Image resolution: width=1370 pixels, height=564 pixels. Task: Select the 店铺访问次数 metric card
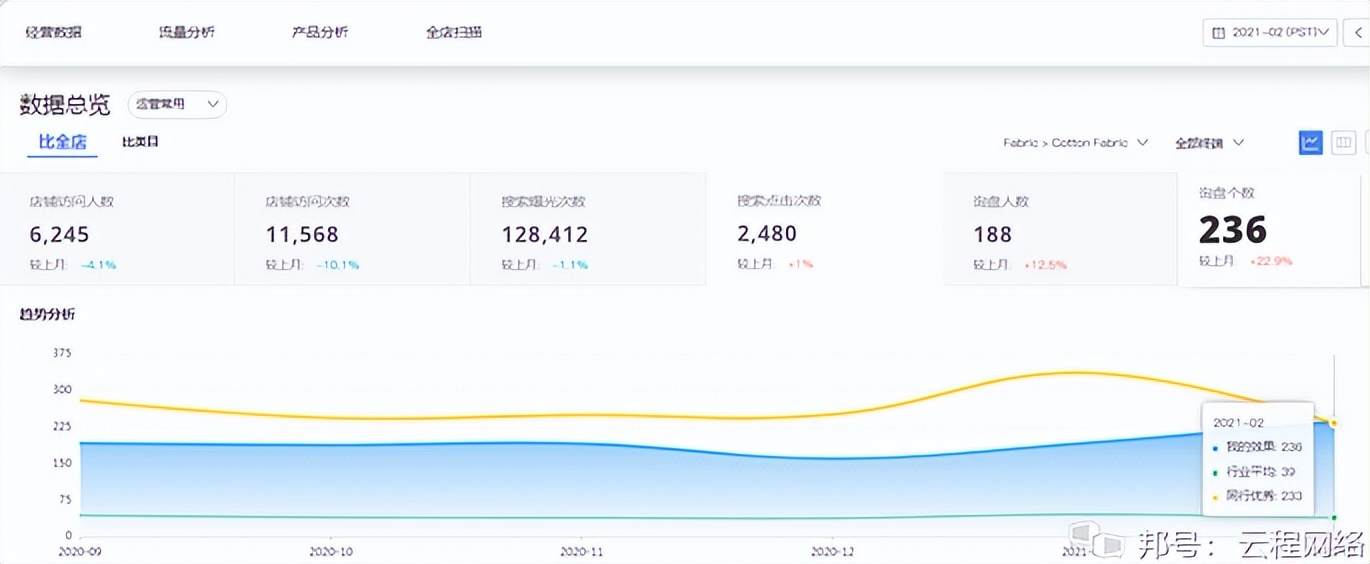point(352,229)
